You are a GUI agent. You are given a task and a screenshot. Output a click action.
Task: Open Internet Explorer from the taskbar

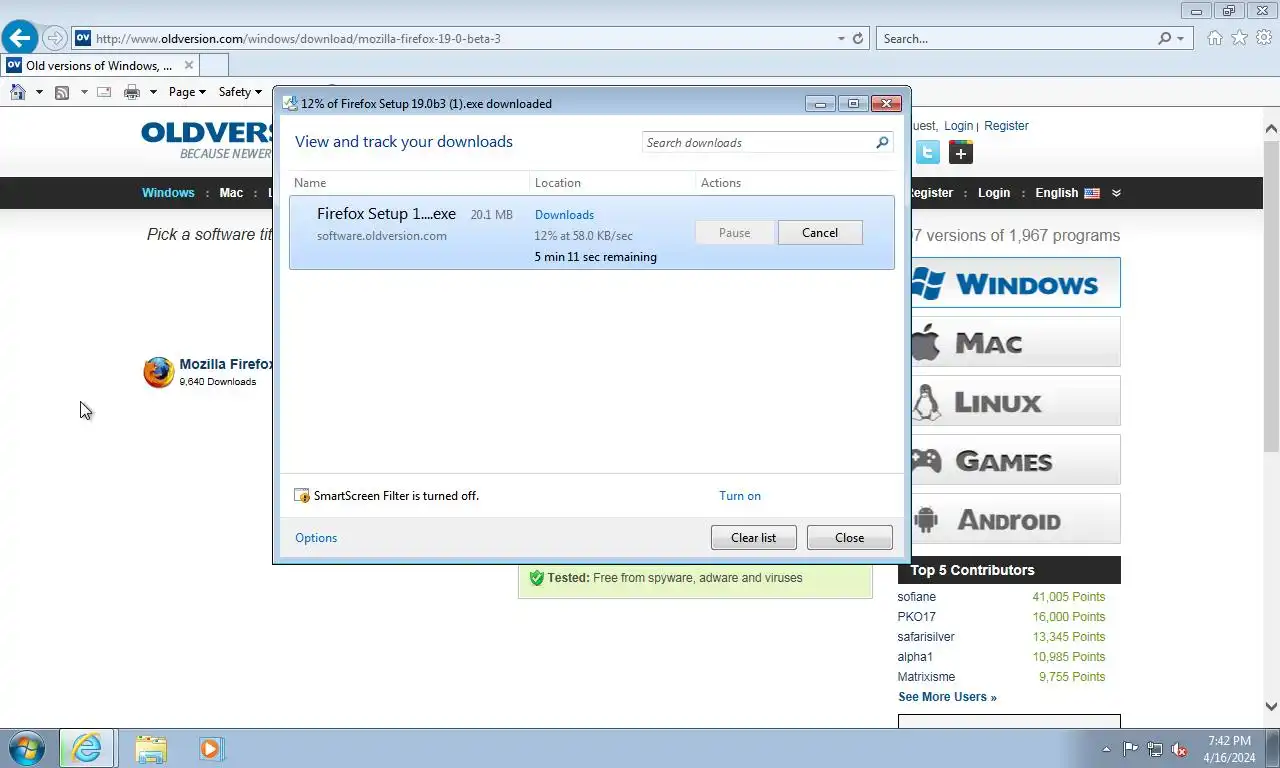tap(87, 748)
